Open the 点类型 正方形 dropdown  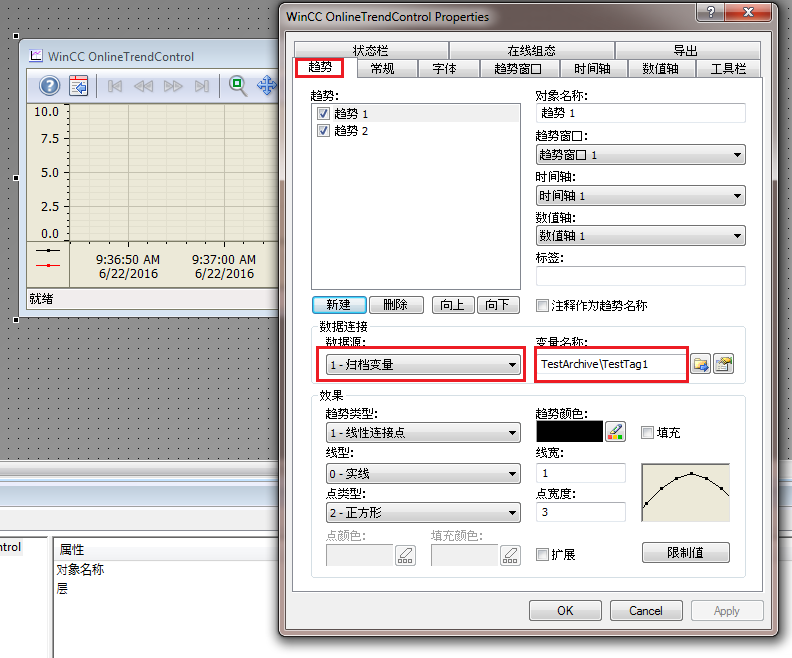pyautogui.click(x=423, y=513)
